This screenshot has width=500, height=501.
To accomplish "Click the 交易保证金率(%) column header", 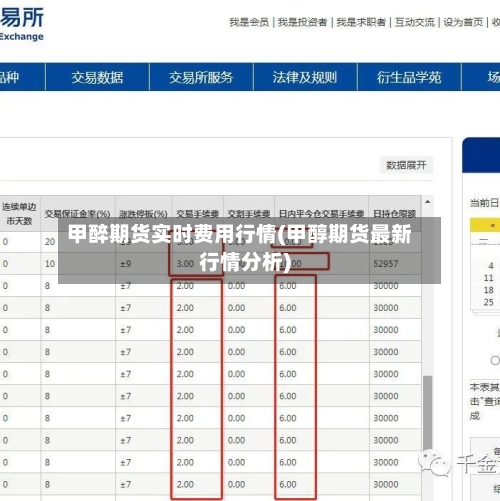I will (78, 214).
